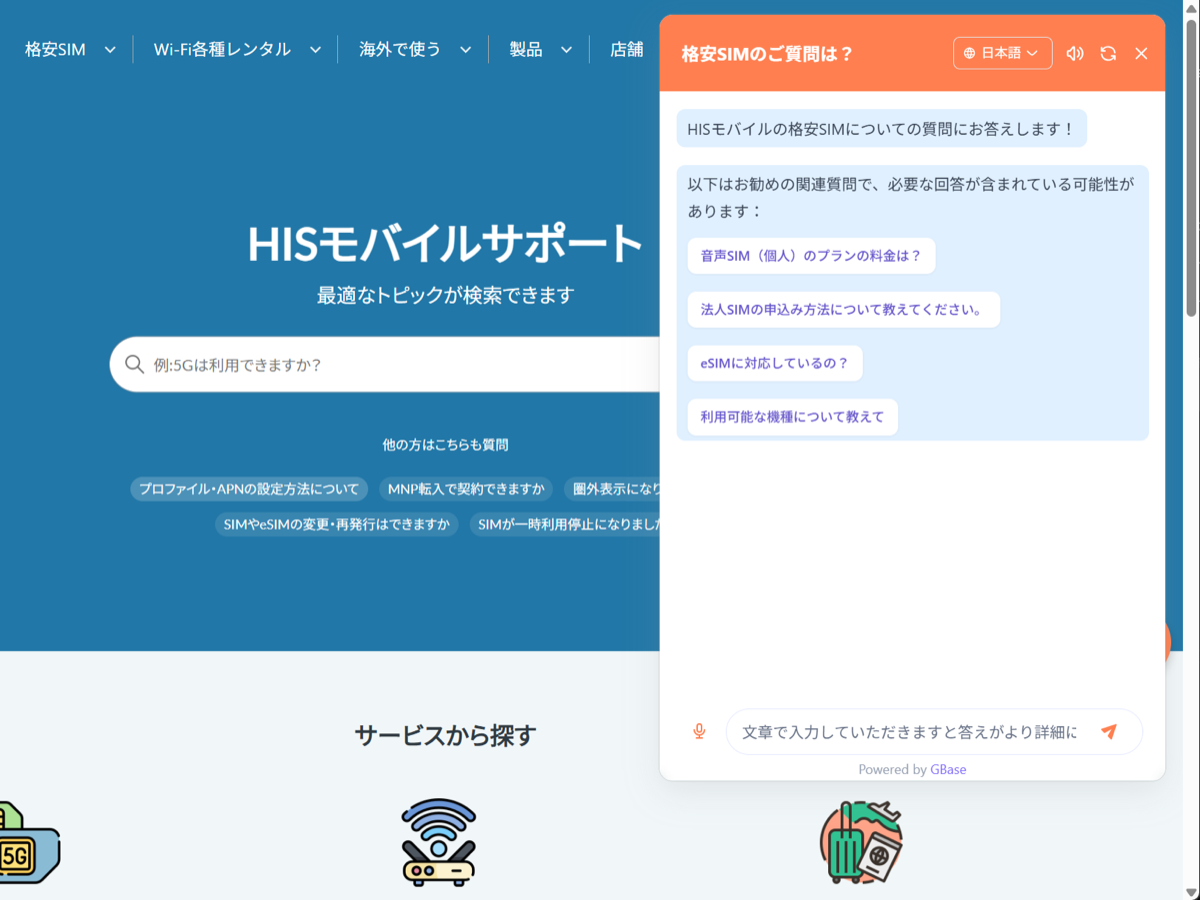Close the 格安SIM chat panel
Viewport: 1200px width, 900px height.
pos(1141,54)
